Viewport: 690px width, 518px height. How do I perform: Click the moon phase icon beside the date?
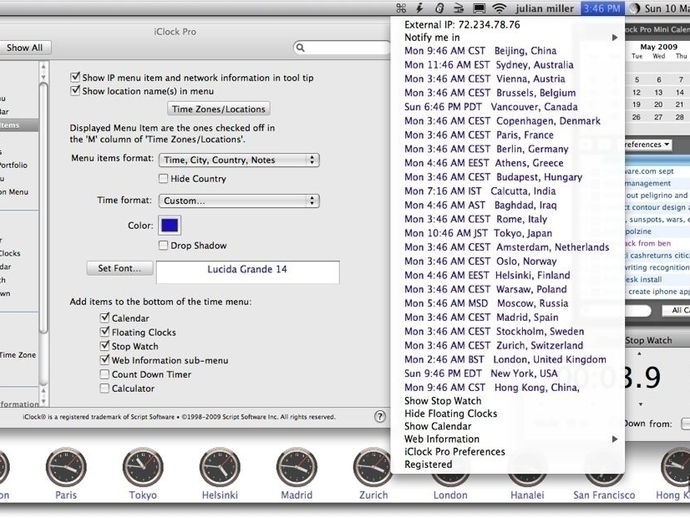[x=635, y=8]
